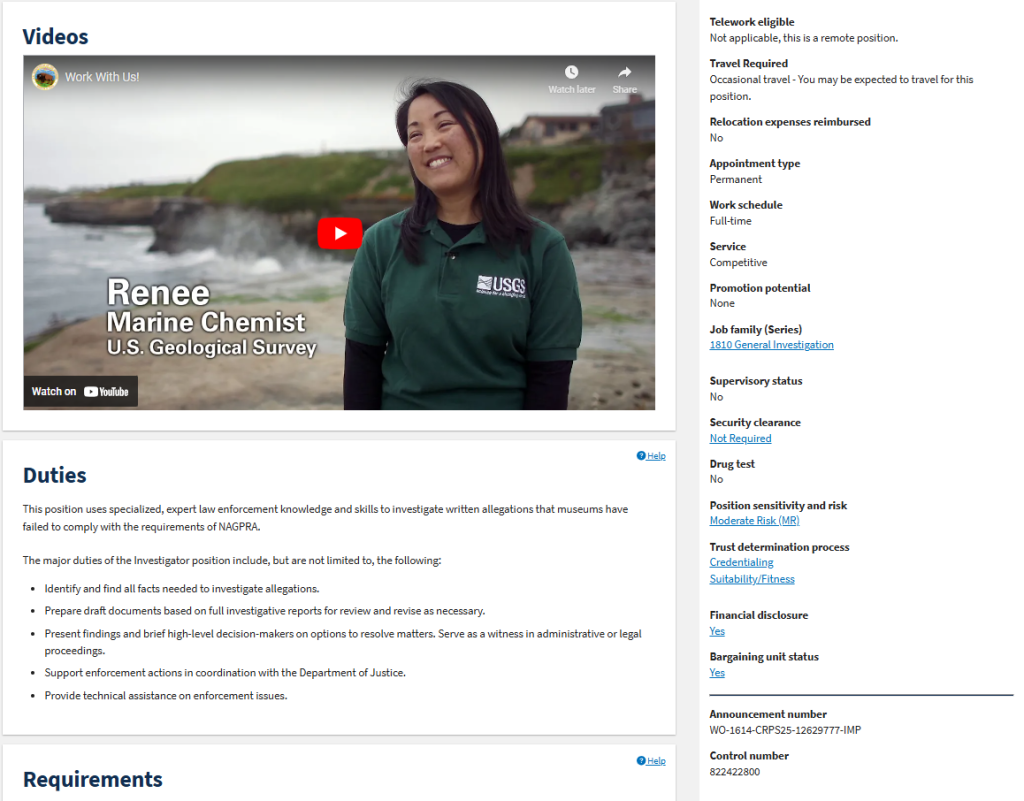Open the 1810 General Investigation link
This screenshot has width=1024, height=801.
(771, 345)
